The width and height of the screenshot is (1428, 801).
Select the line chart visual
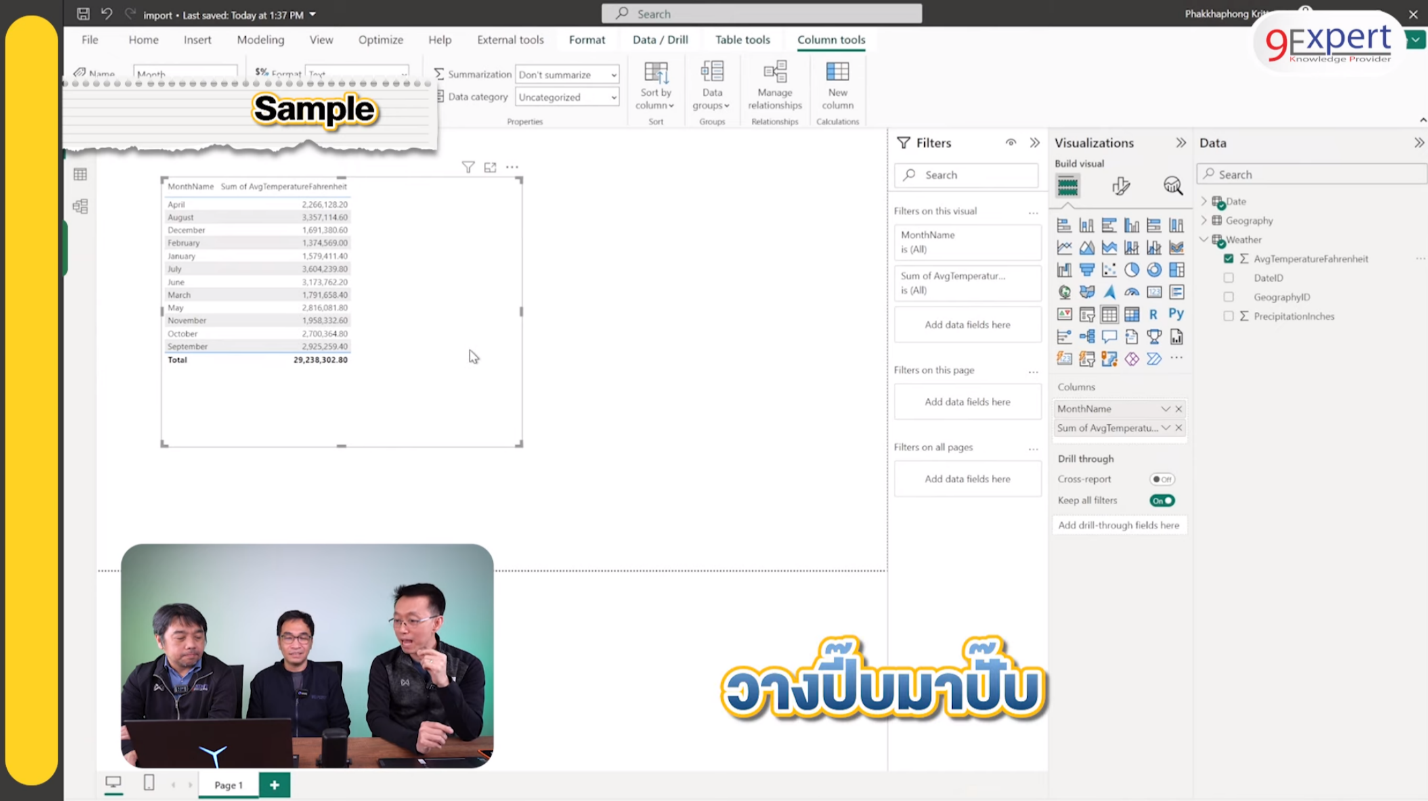(1064, 247)
